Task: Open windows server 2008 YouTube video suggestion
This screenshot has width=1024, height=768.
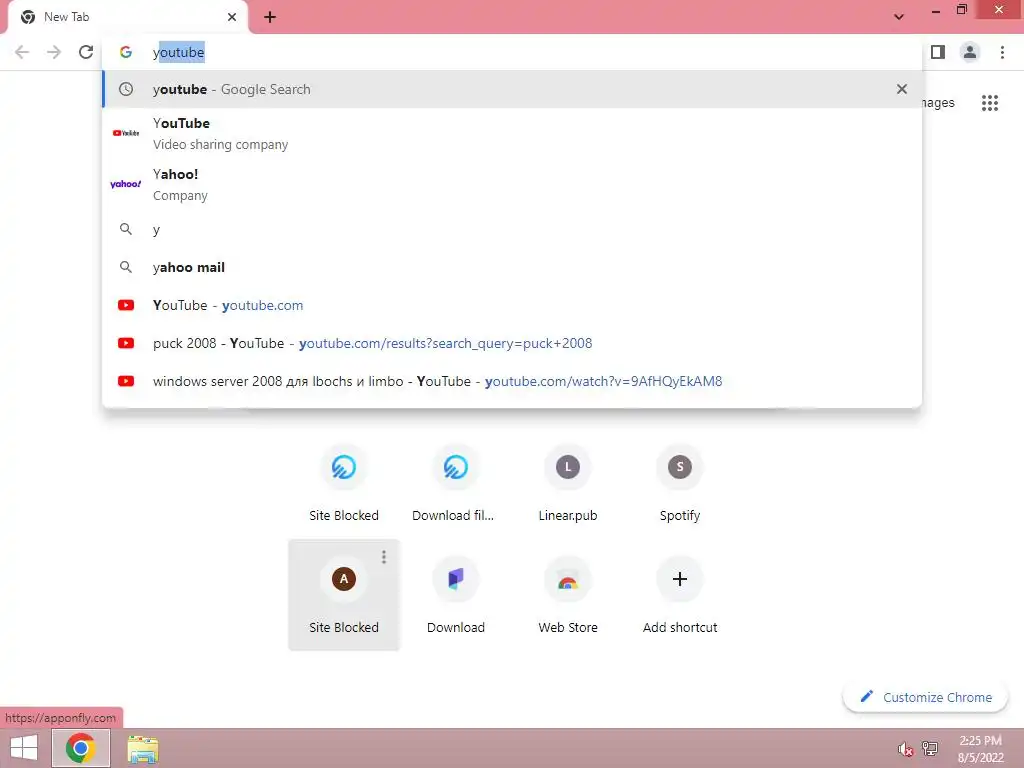Action: (x=512, y=381)
